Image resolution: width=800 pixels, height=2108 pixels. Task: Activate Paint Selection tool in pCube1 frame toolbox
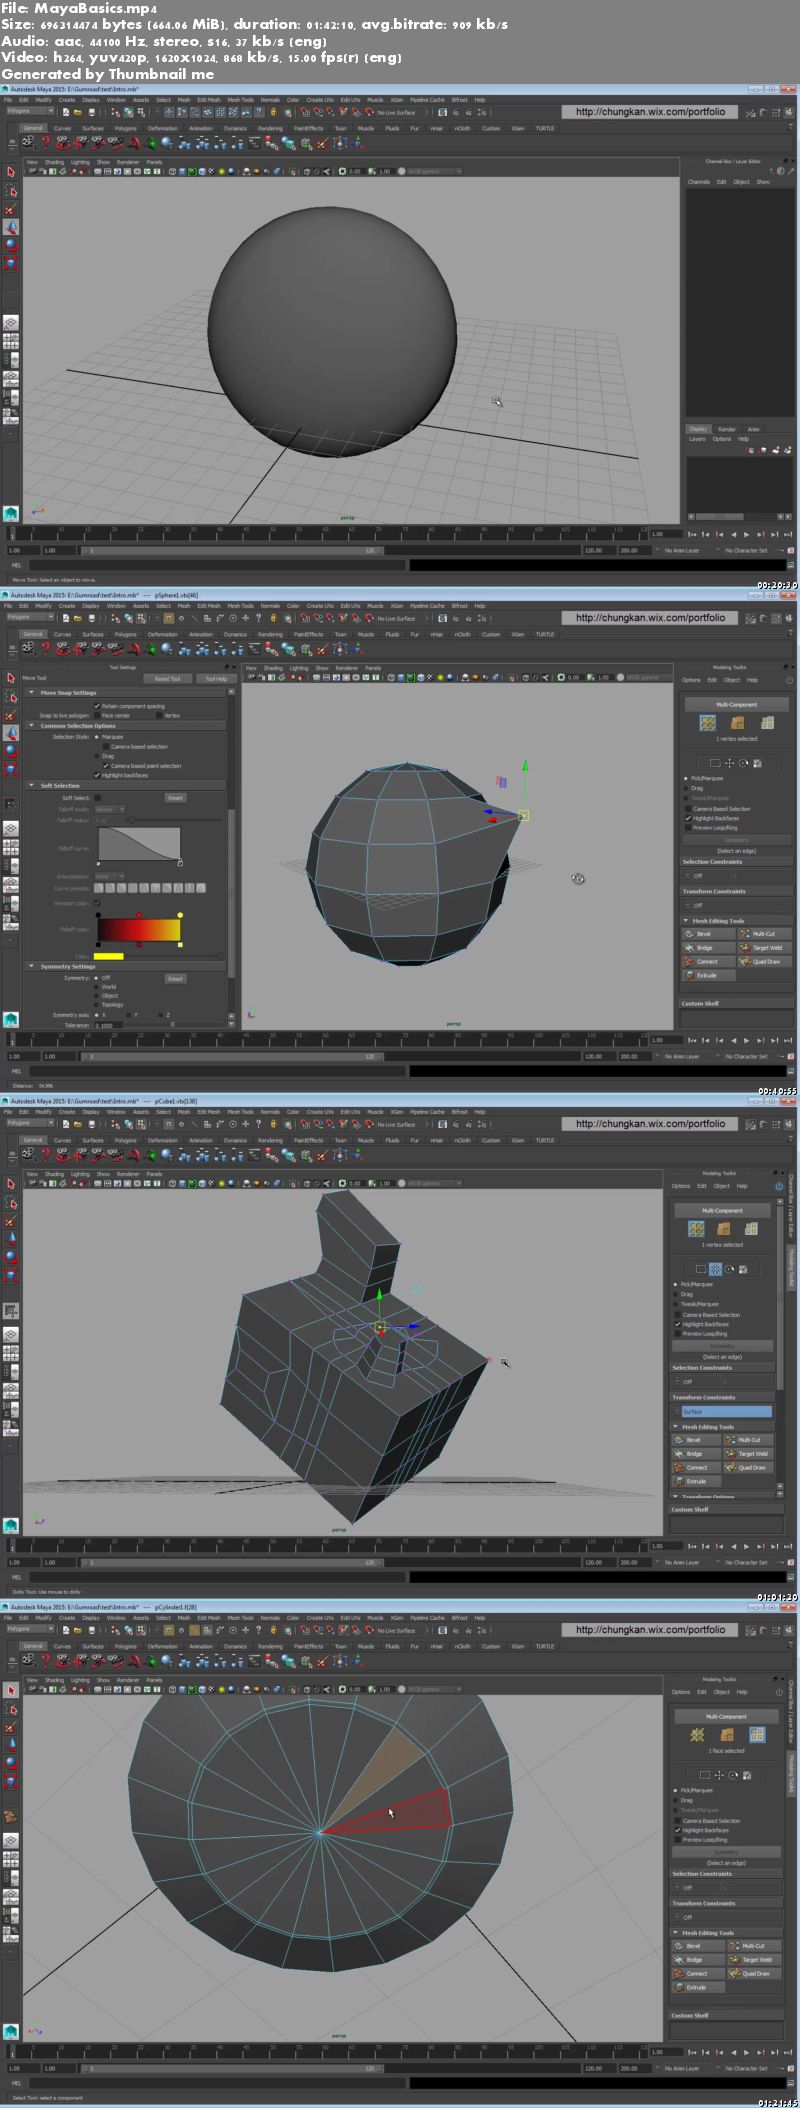(x=11, y=1221)
